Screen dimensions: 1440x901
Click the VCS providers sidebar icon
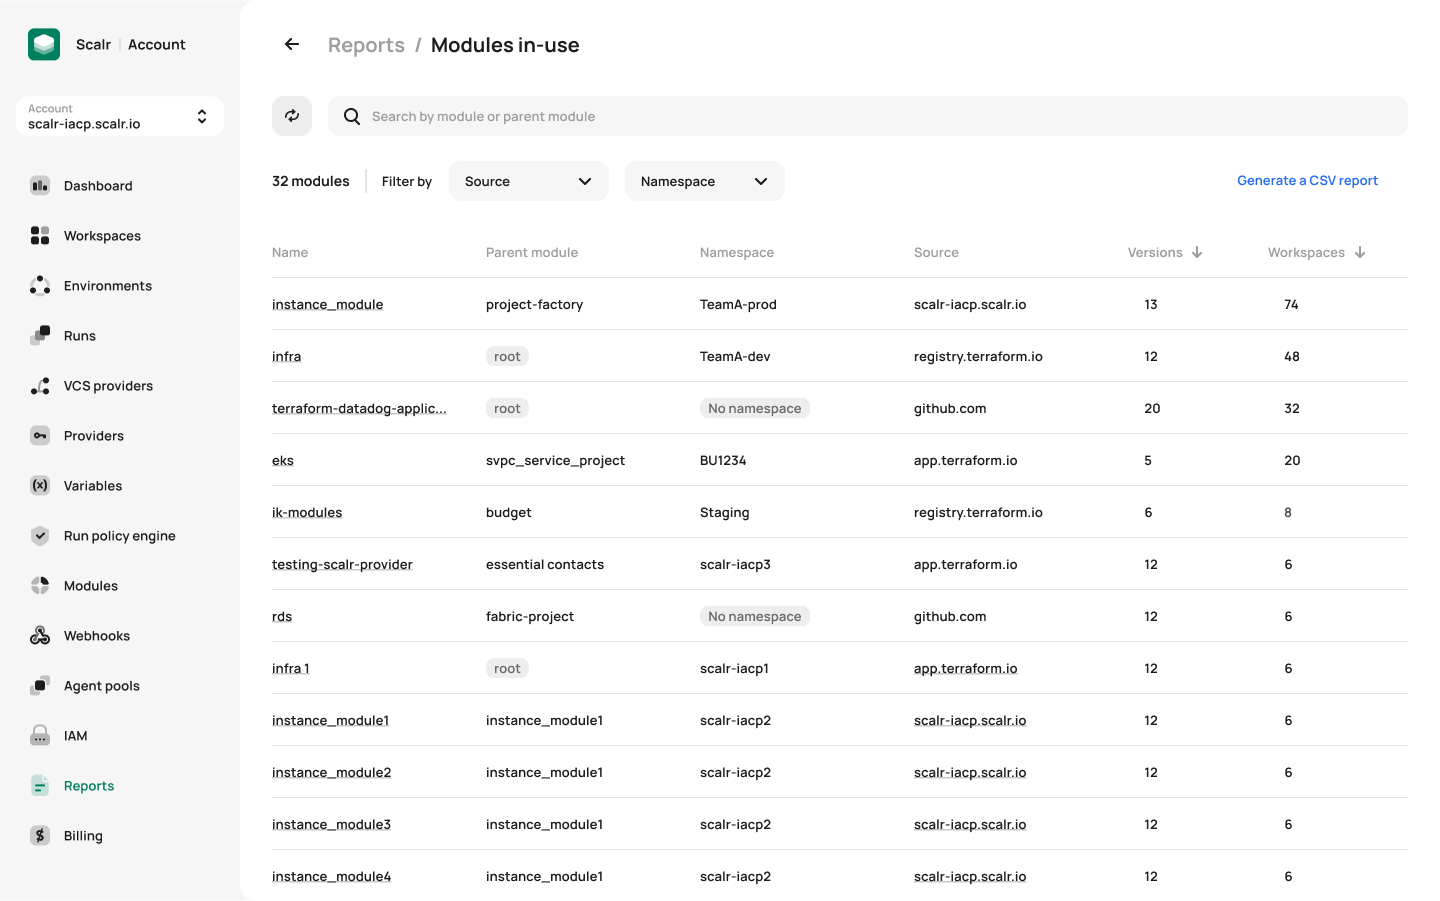coord(40,385)
